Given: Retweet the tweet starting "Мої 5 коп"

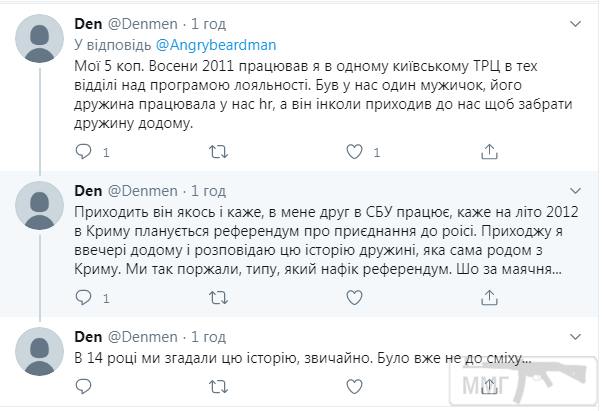Looking at the screenshot, I should click(x=217, y=152).
